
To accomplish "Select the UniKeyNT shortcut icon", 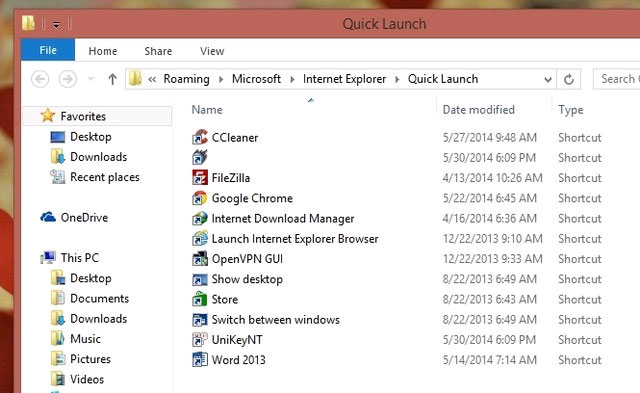I will coord(200,340).
